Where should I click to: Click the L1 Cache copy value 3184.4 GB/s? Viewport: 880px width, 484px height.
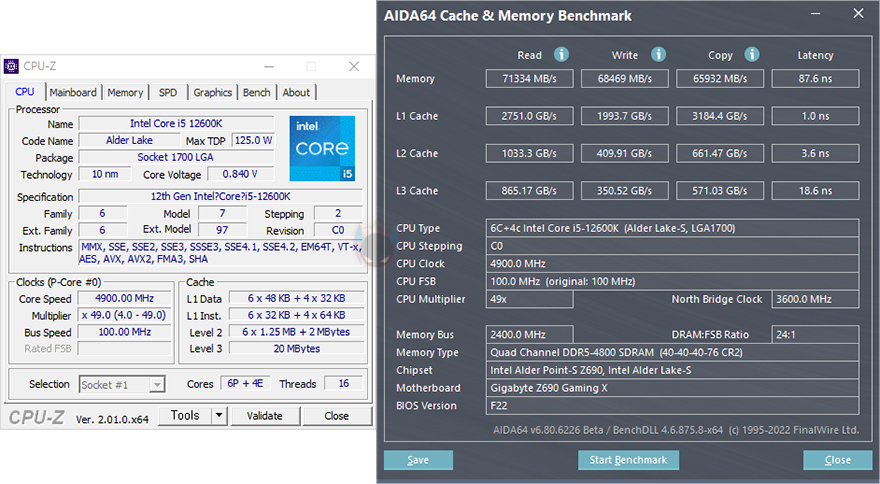[x=720, y=116]
